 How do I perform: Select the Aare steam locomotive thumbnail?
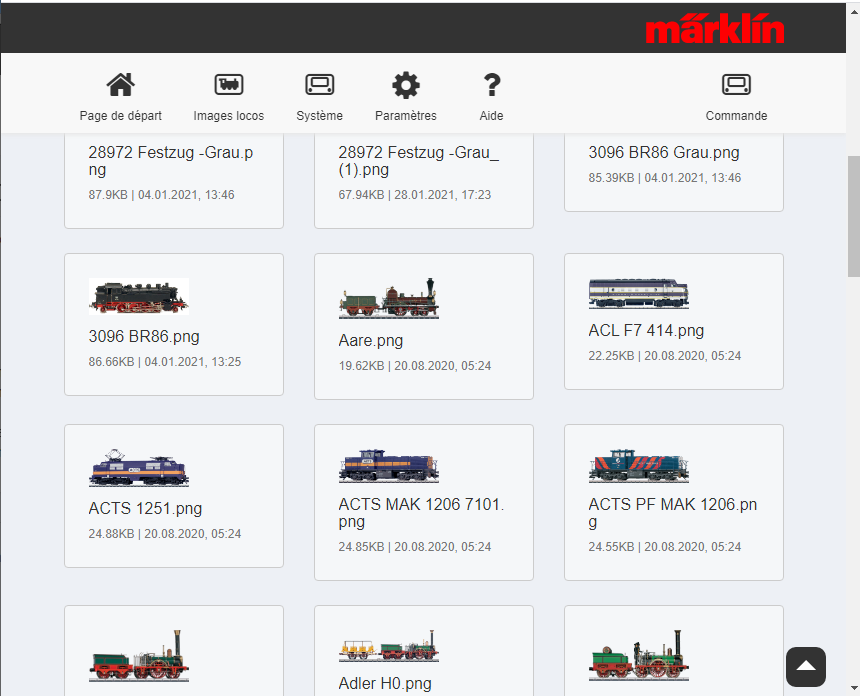[x=389, y=298]
